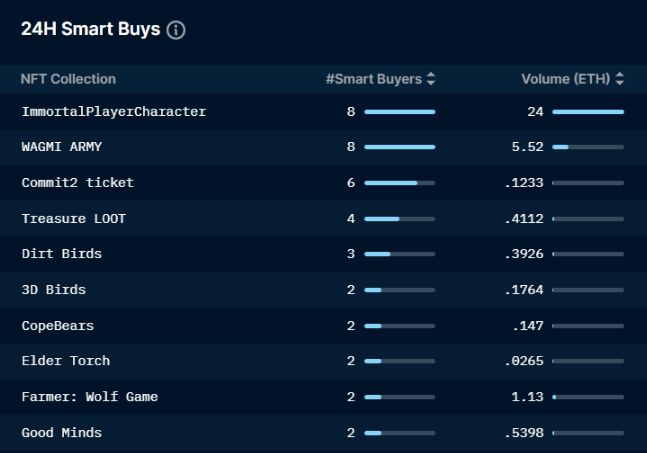
Task: Open WAGMI ARMY collection
Action: (x=61, y=147)
